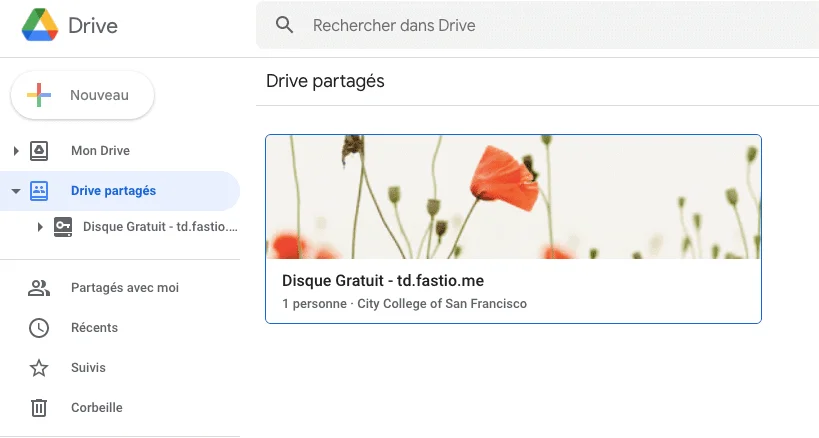Click the Google Drive logo icon
This screenshot has height=438, width=819.
pyautogui.click(x=40, y=25)
